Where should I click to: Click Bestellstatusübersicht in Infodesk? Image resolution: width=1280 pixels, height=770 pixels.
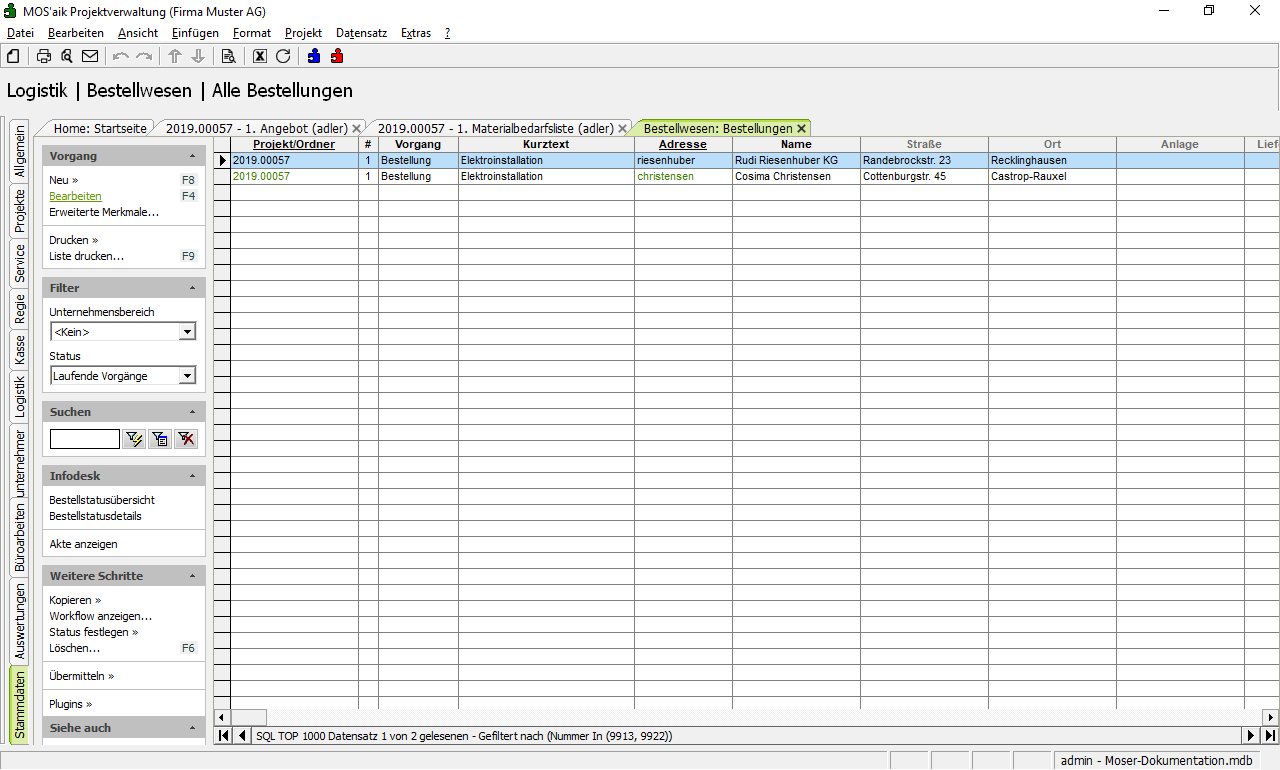[102, 500]
